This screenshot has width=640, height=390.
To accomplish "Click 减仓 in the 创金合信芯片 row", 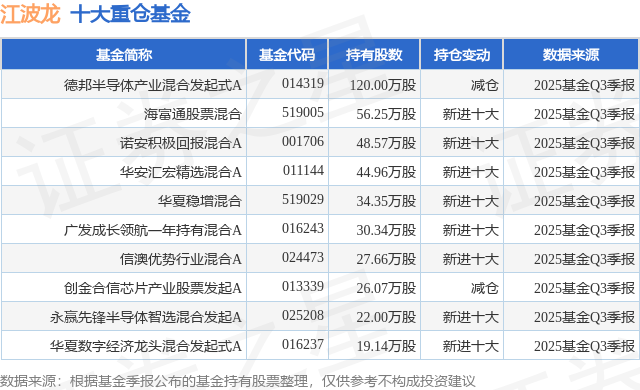I will click(x=484, y=288).
